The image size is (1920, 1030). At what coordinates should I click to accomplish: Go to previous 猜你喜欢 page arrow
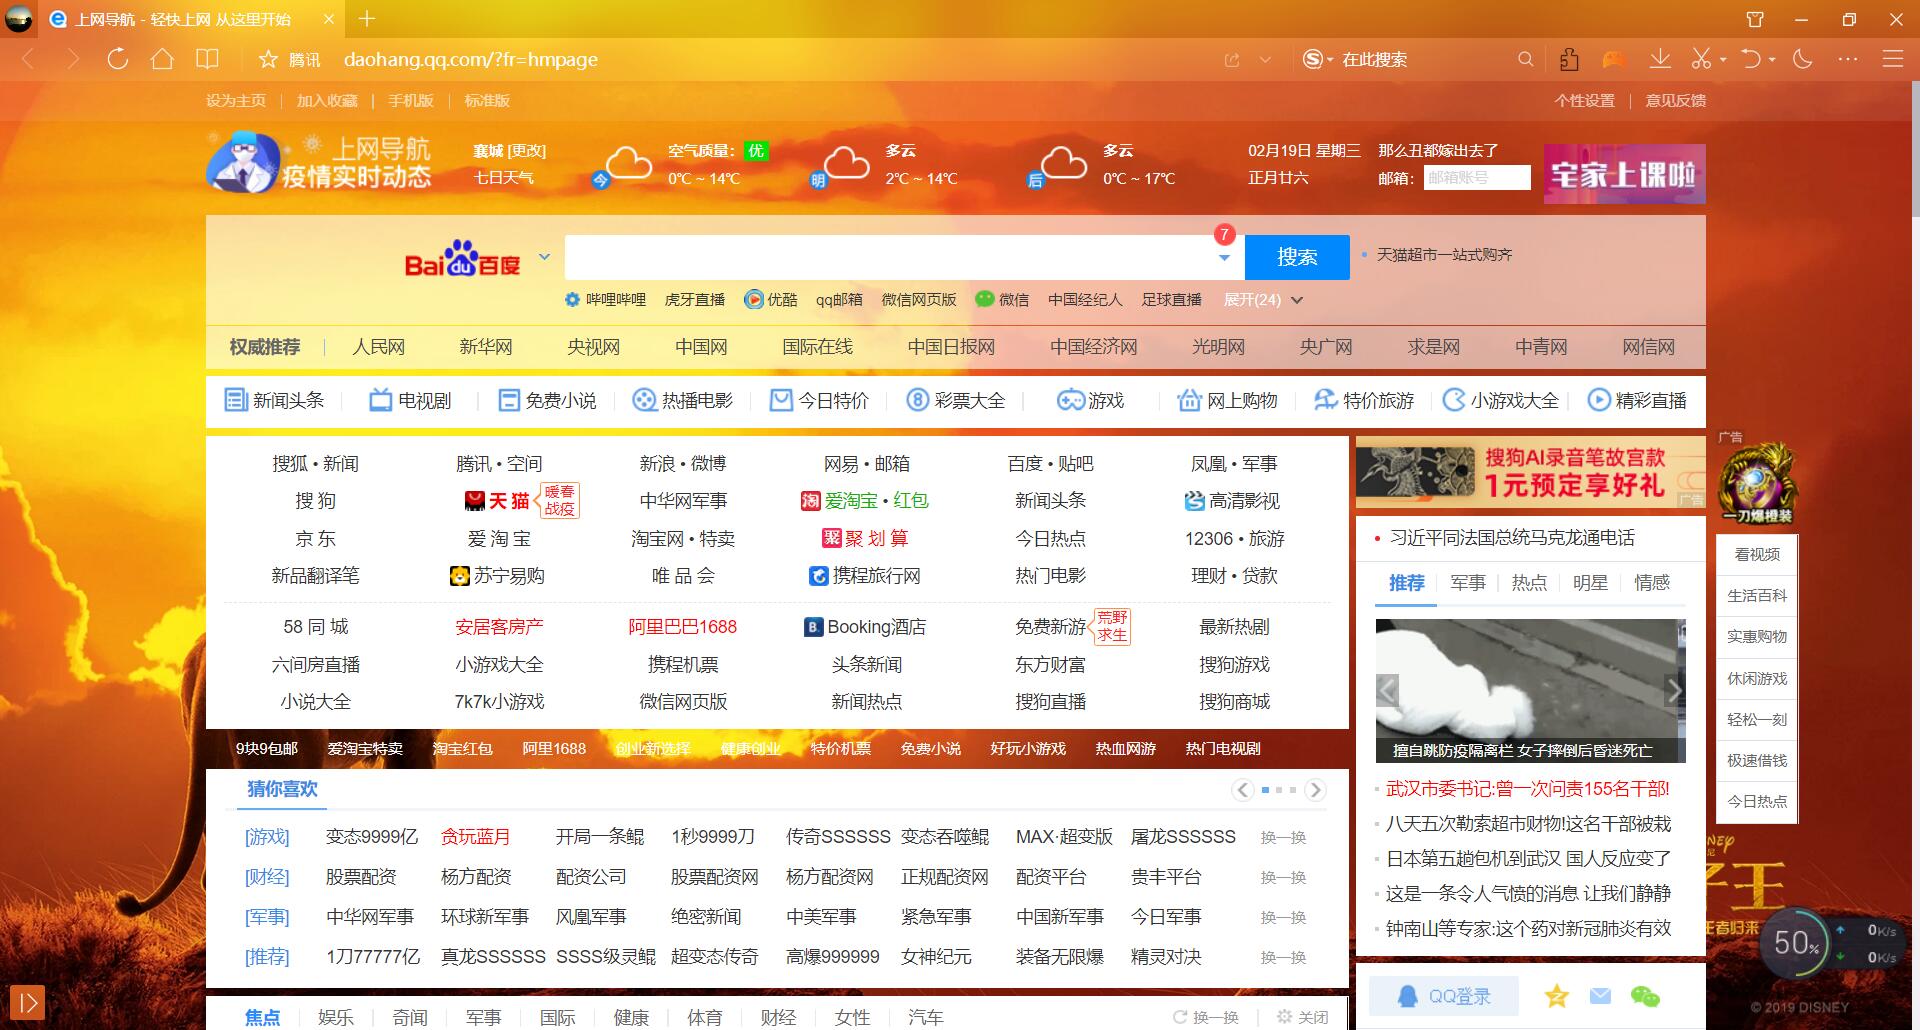(1242, 790)
